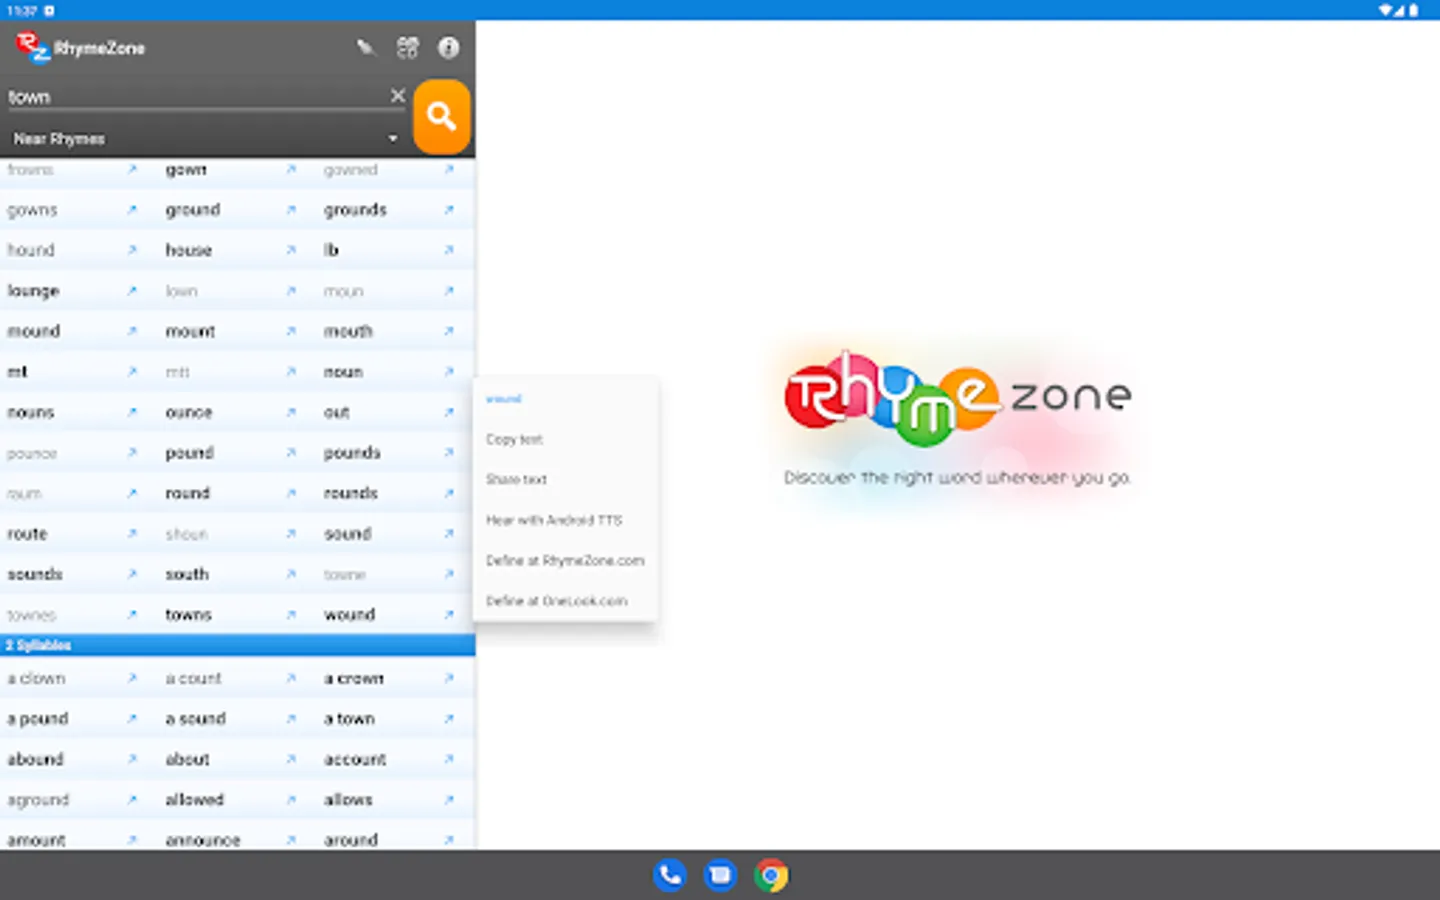Select the word 'gowns'
The image size is (1440, 900).
click(x=32, y=210)
